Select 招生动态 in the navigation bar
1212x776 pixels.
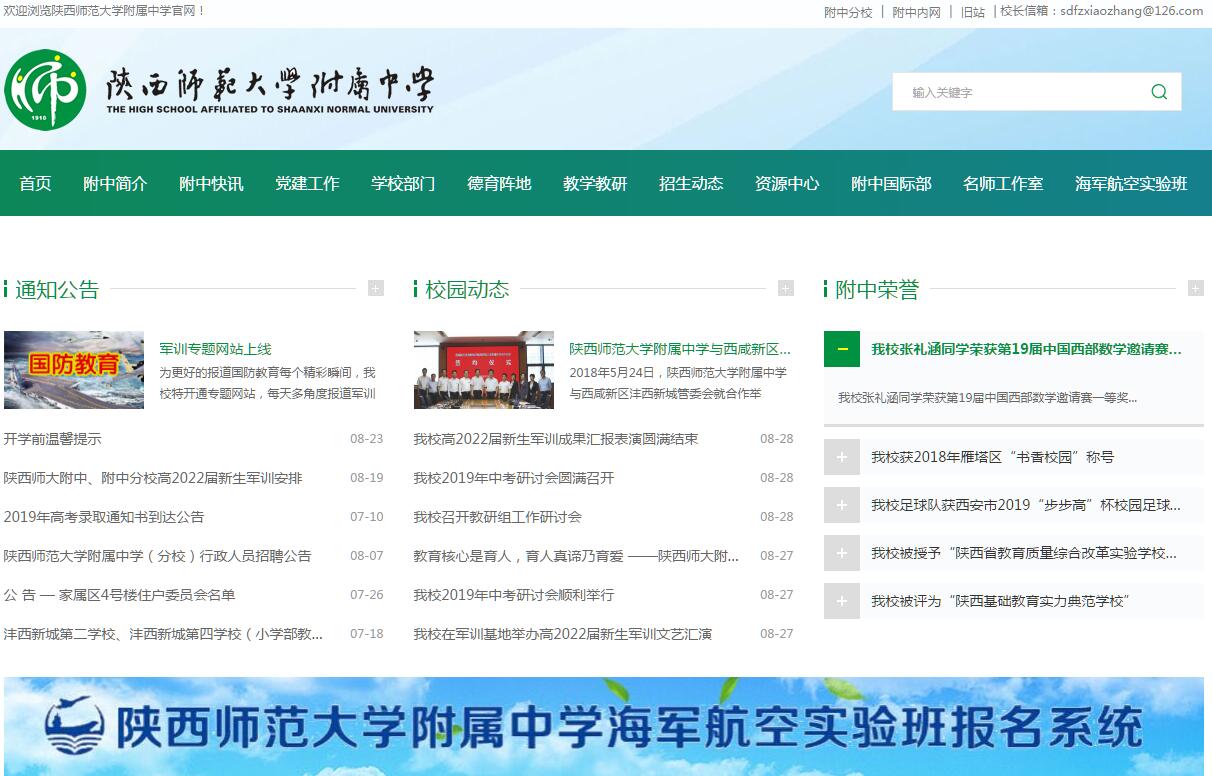point(691,183)
